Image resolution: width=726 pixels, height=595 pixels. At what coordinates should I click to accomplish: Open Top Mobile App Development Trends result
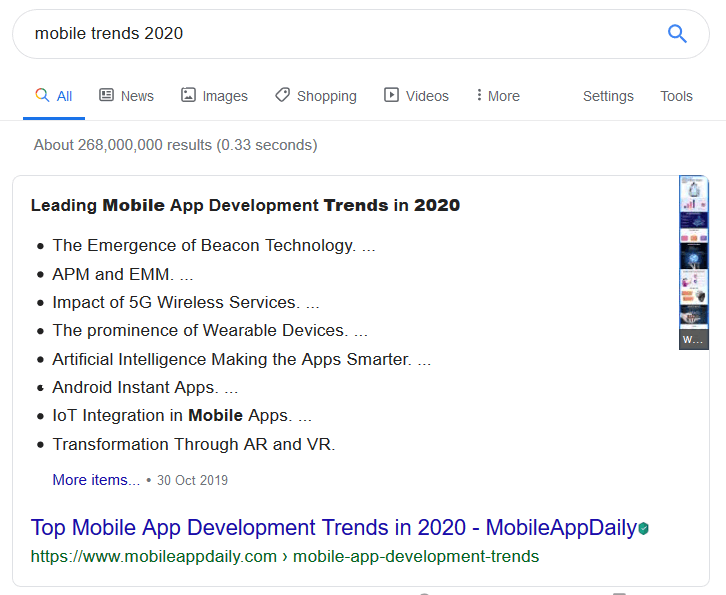[x=334, y=528]
